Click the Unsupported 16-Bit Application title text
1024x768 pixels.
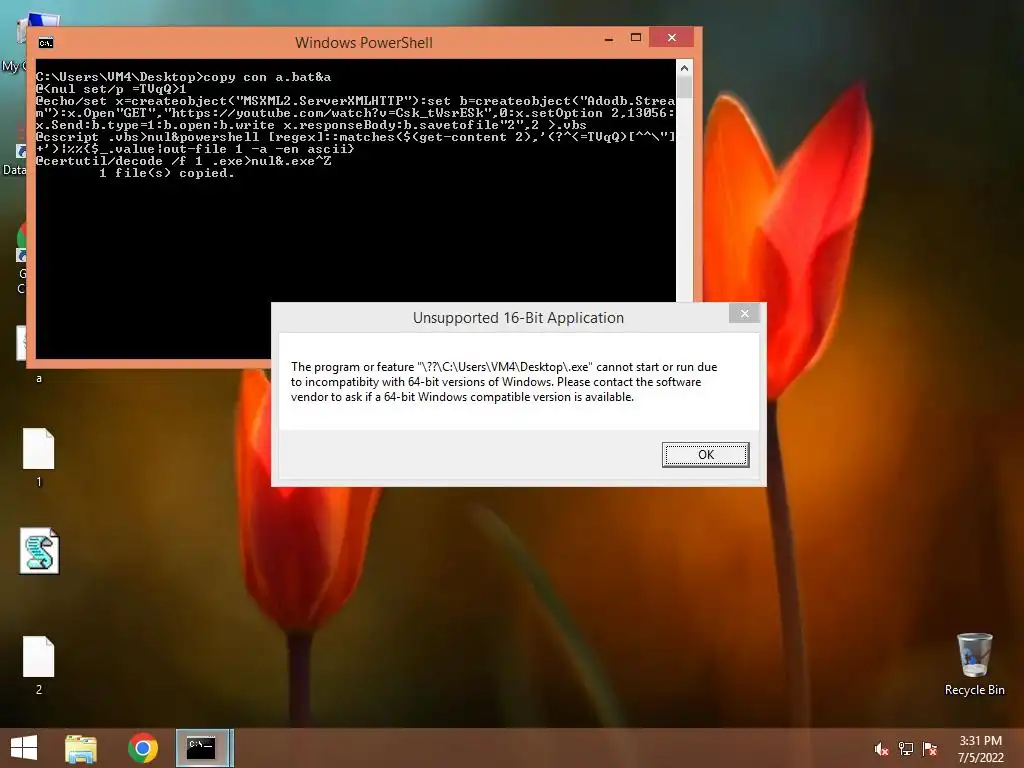point(519,318)
